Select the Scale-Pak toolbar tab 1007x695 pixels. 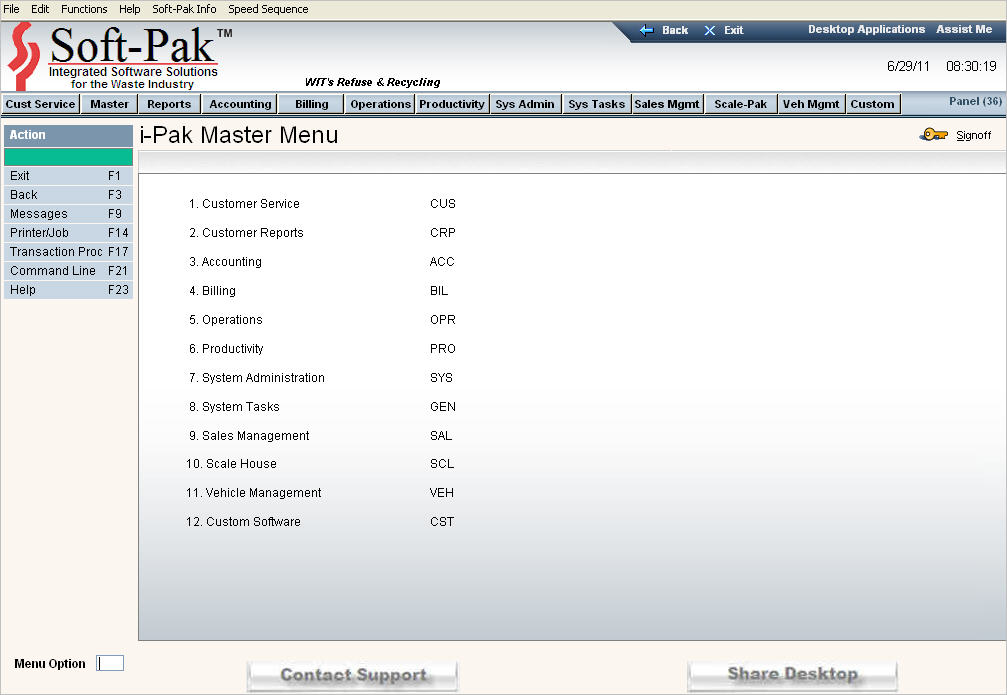[740, 104]
